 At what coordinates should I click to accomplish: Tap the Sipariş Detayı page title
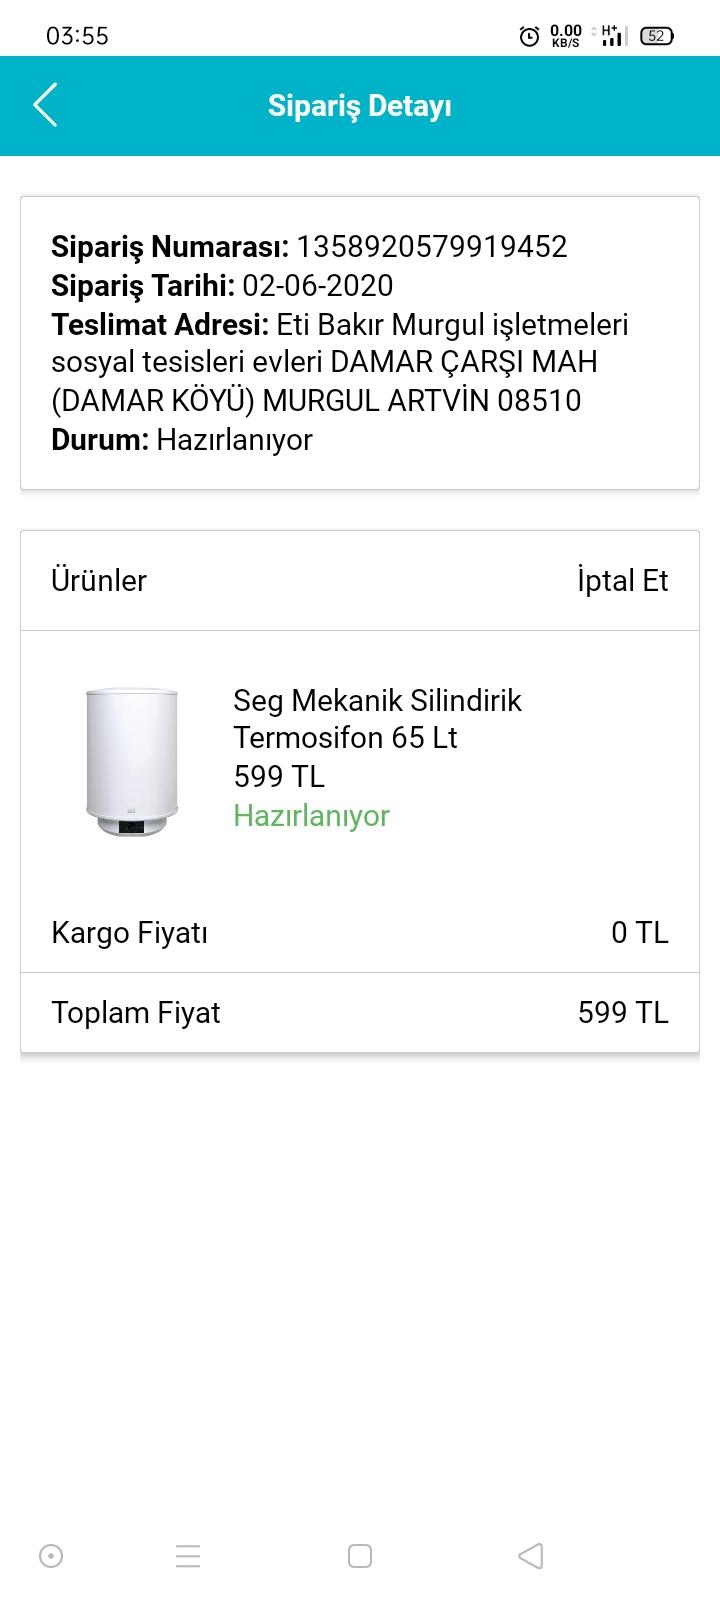click(x=360, y=106)
